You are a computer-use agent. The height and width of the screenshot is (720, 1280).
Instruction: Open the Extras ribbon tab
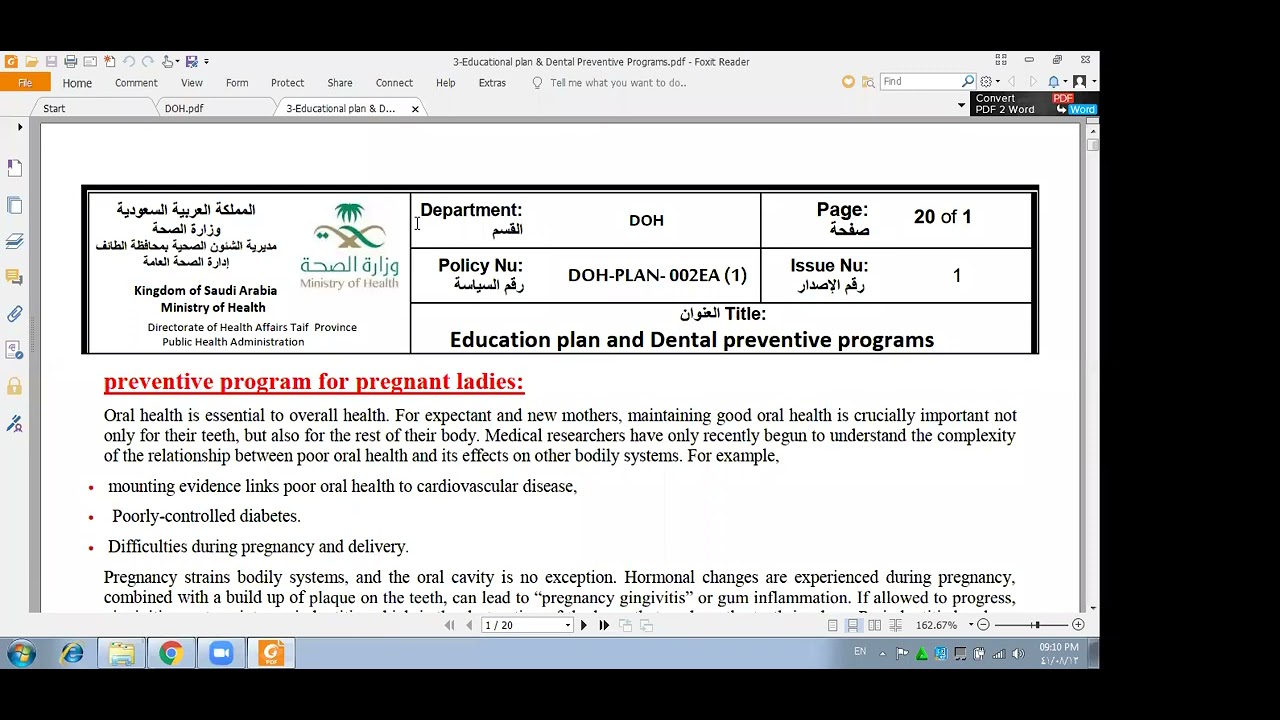pyautogui.click(x=492, y=83)
